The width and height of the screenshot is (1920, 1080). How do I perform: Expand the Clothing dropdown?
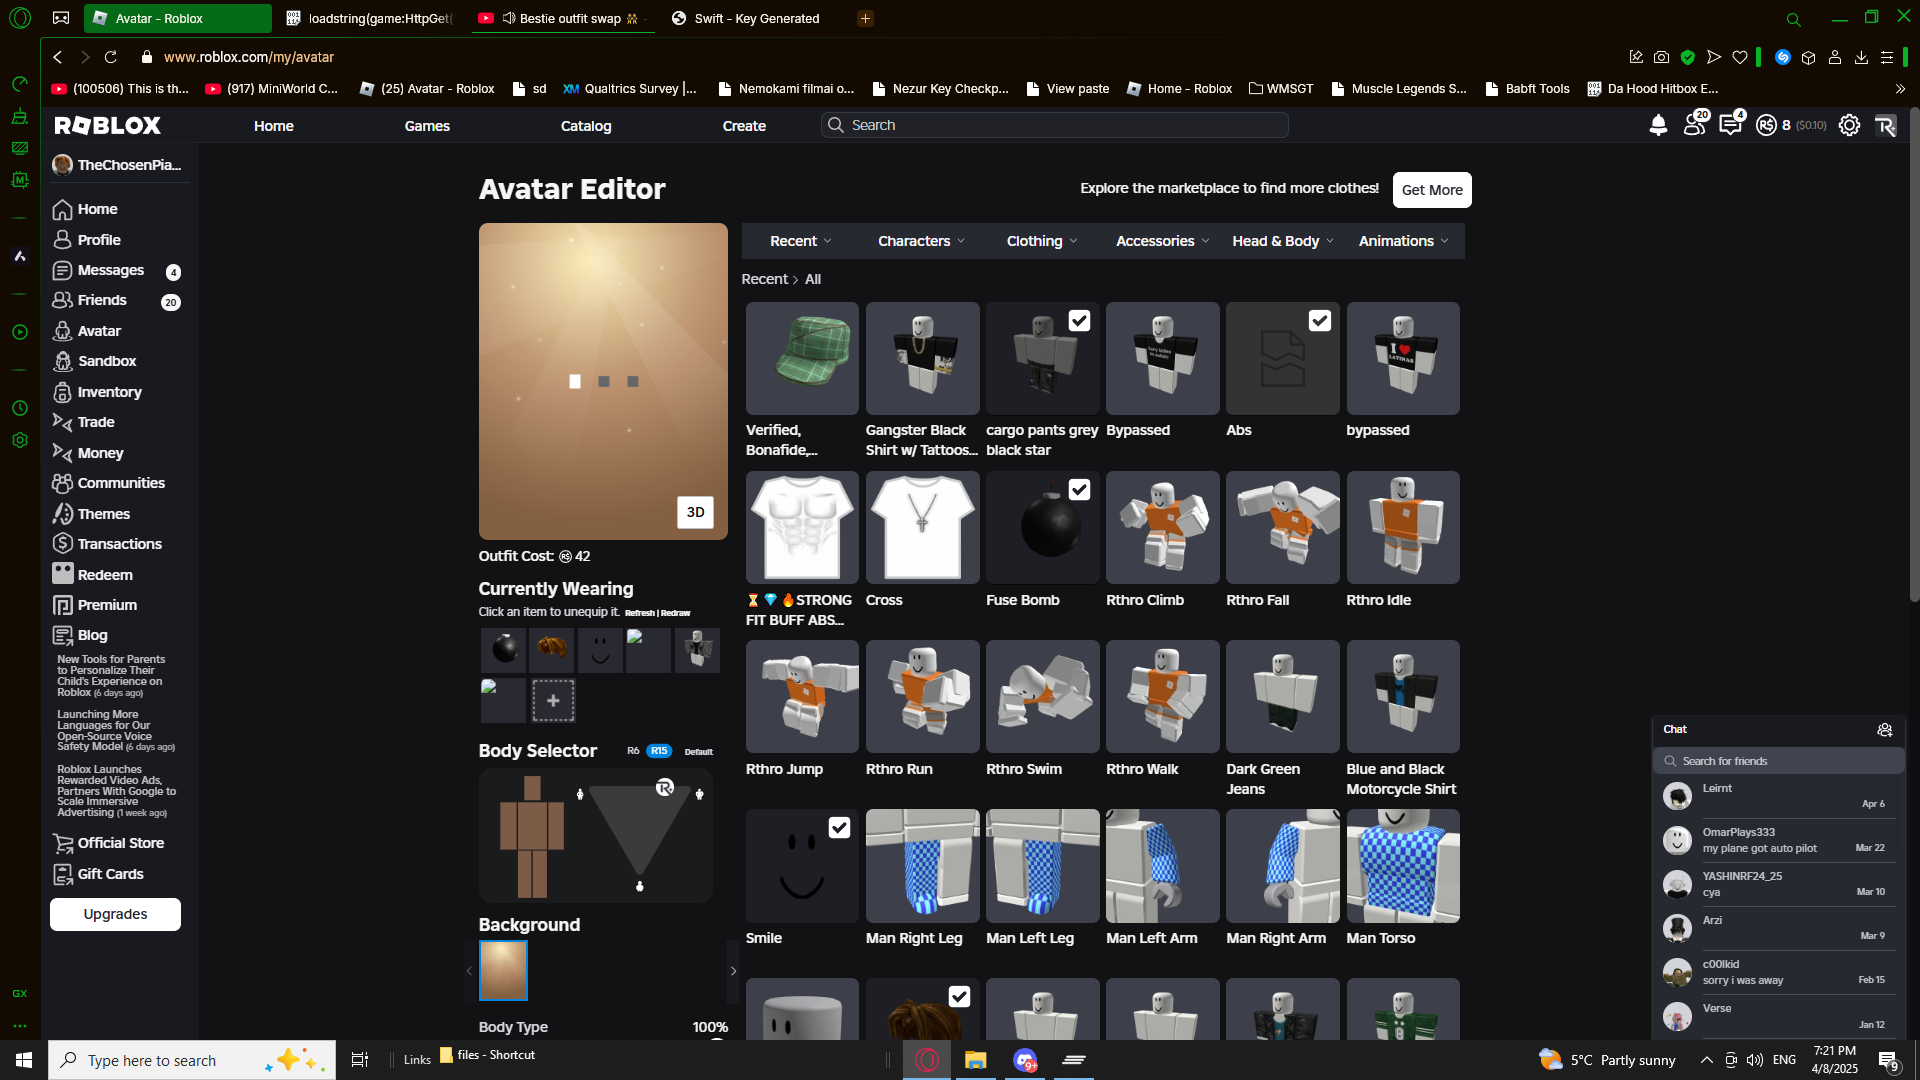coord(1041,241)
